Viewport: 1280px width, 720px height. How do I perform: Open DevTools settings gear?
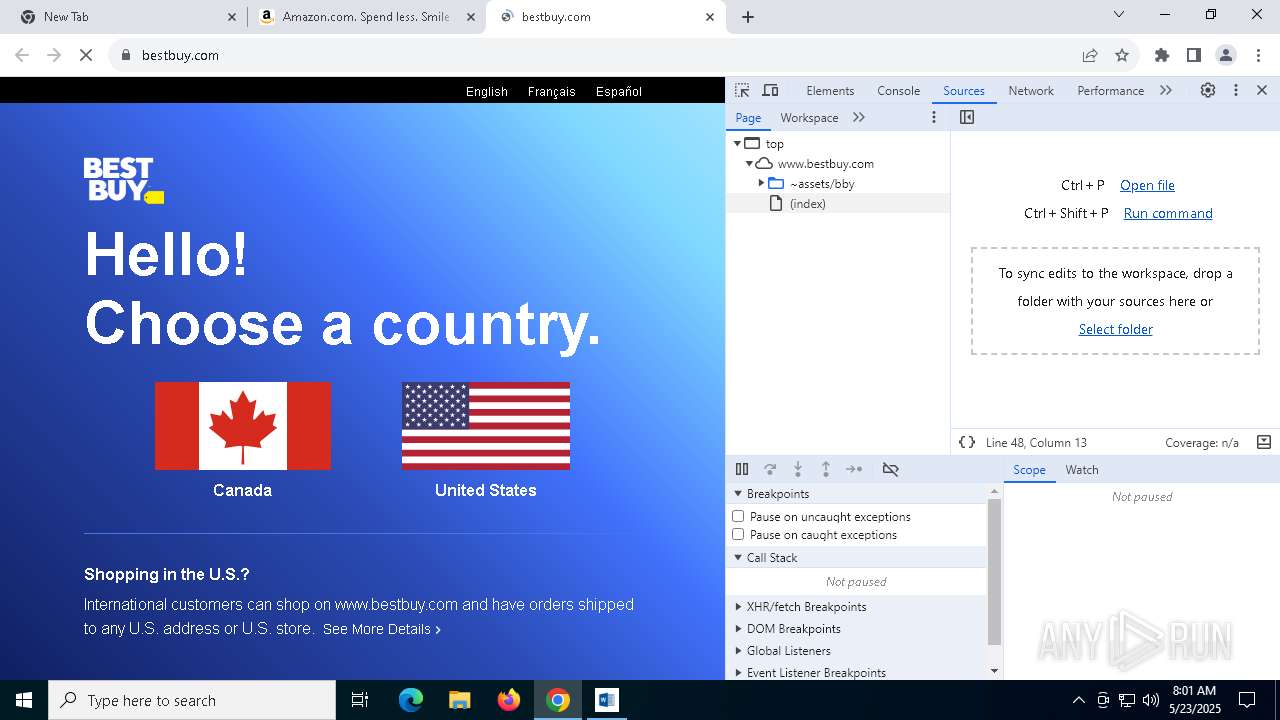point(1208,90)
